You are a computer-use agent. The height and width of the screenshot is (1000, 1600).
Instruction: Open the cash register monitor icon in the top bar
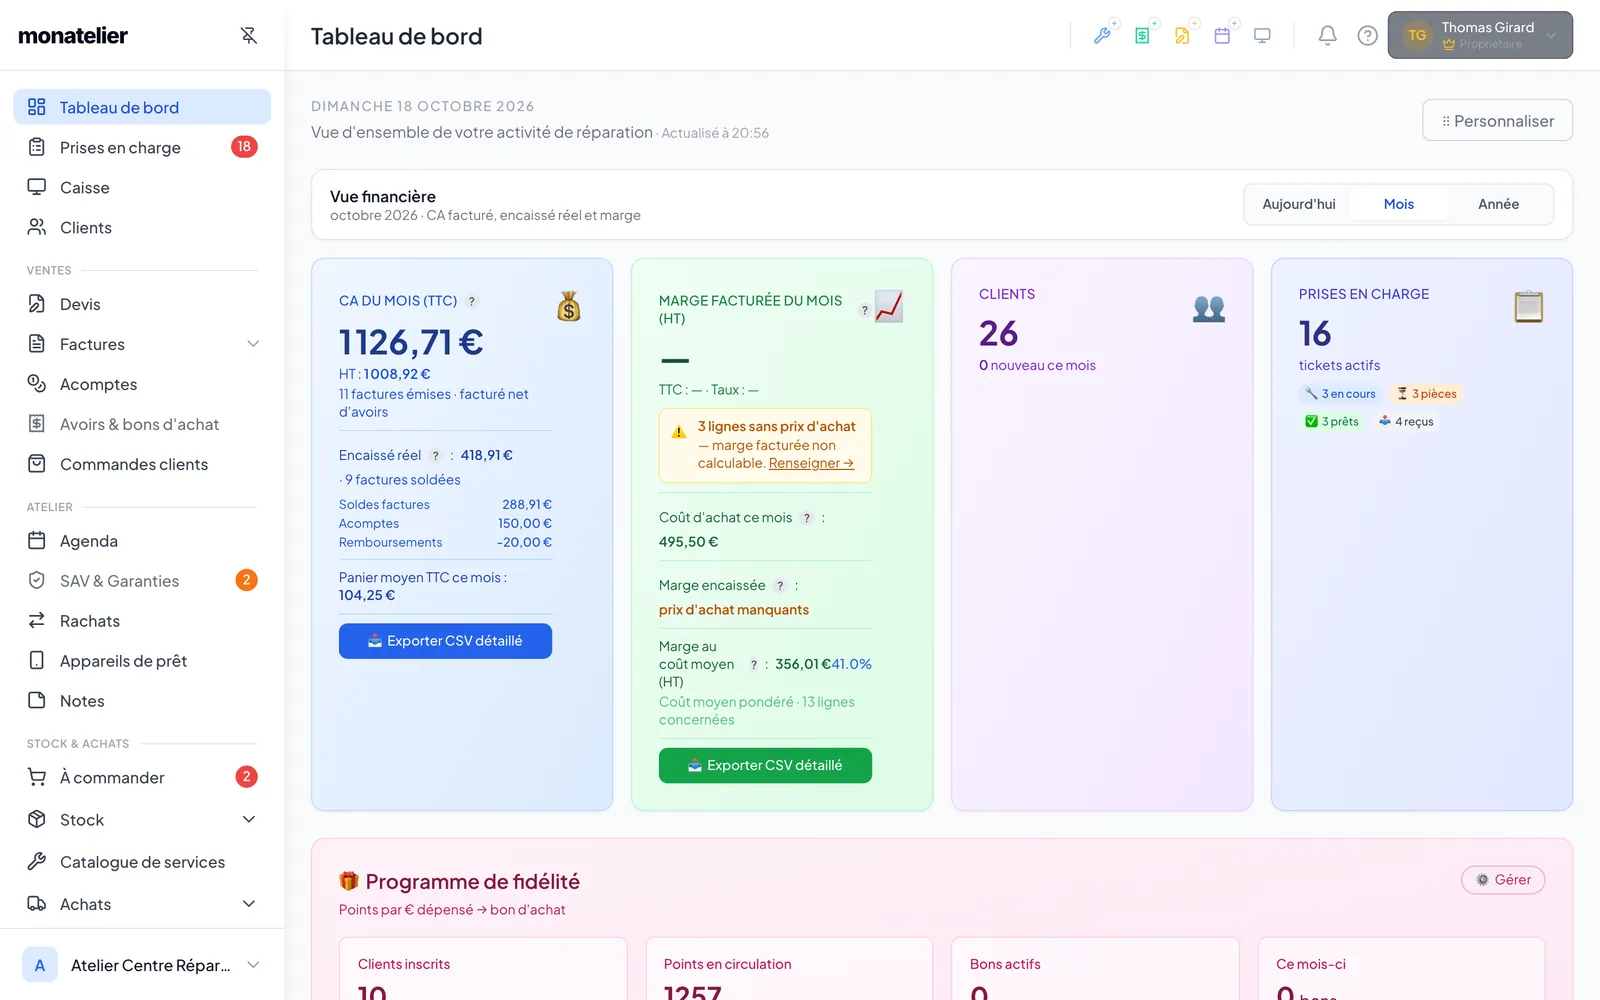1262,36
